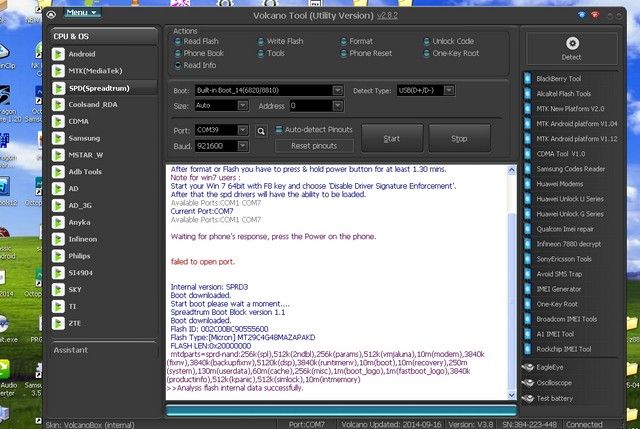Viewport: 640px width, 429px height.
Task: Open the SI4904 platform icon
Action: click(x=58, y=273)
